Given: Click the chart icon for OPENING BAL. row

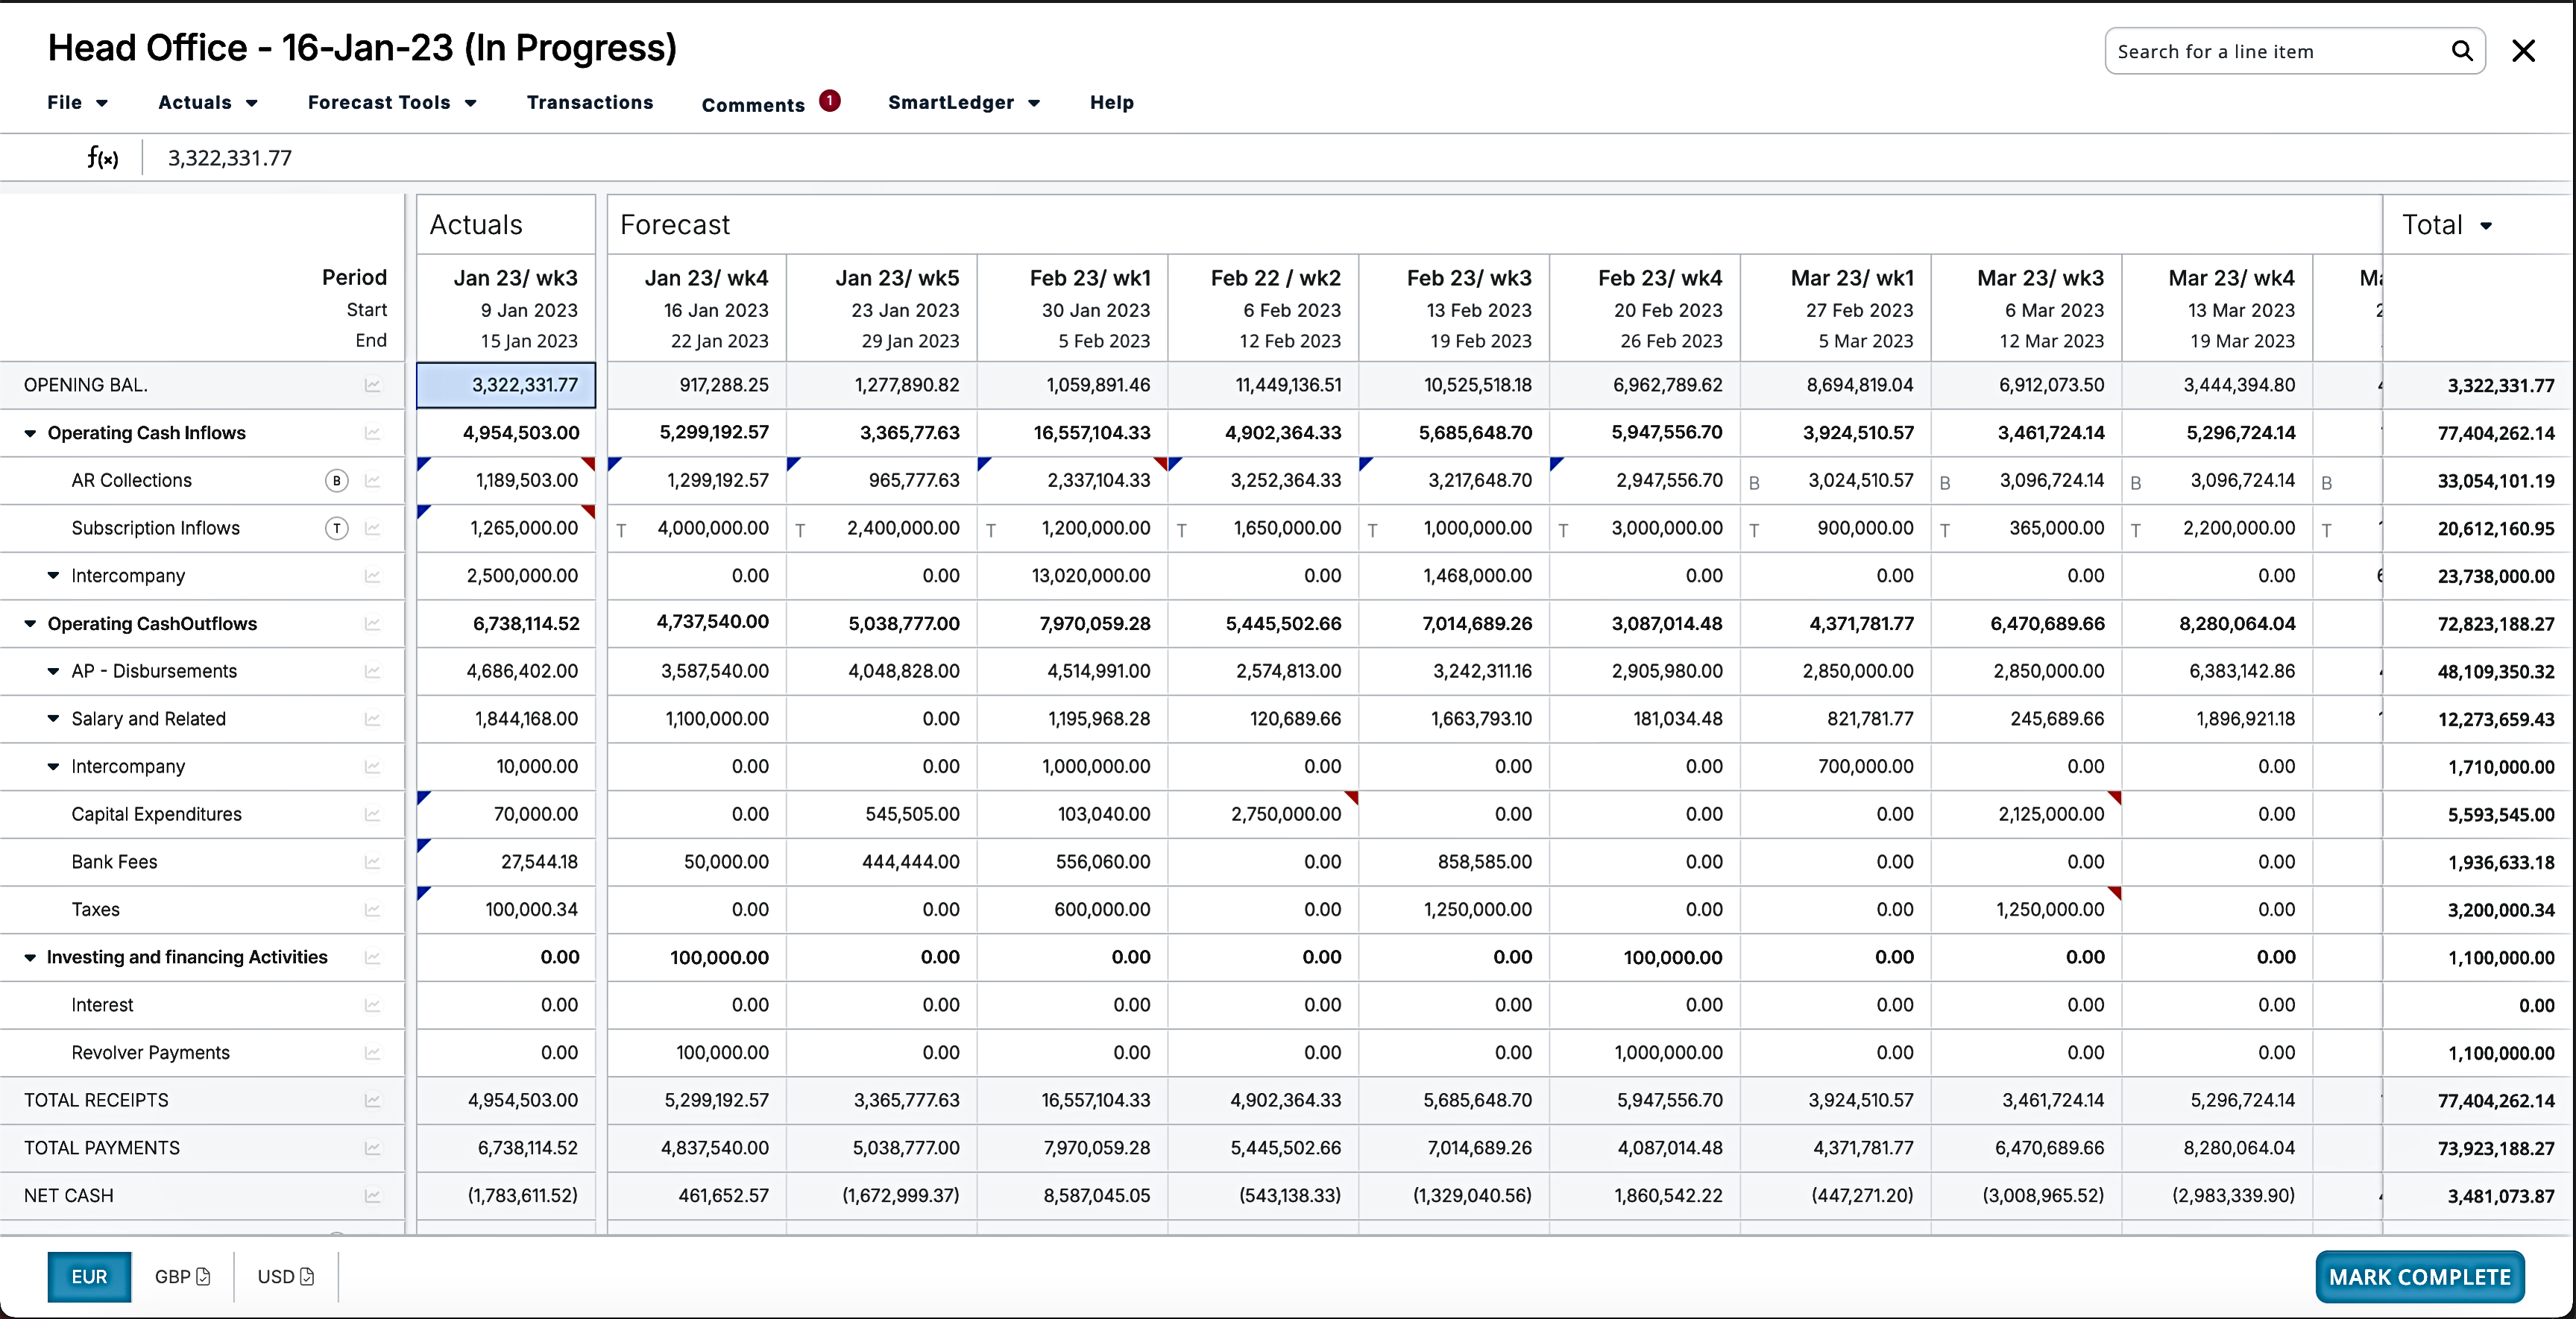Looking at the screenshot, I should click(372, 385).
